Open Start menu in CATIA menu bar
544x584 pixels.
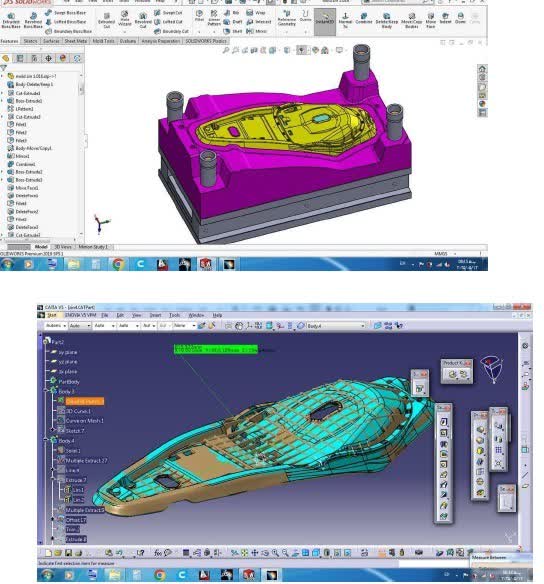pos(52,315)
